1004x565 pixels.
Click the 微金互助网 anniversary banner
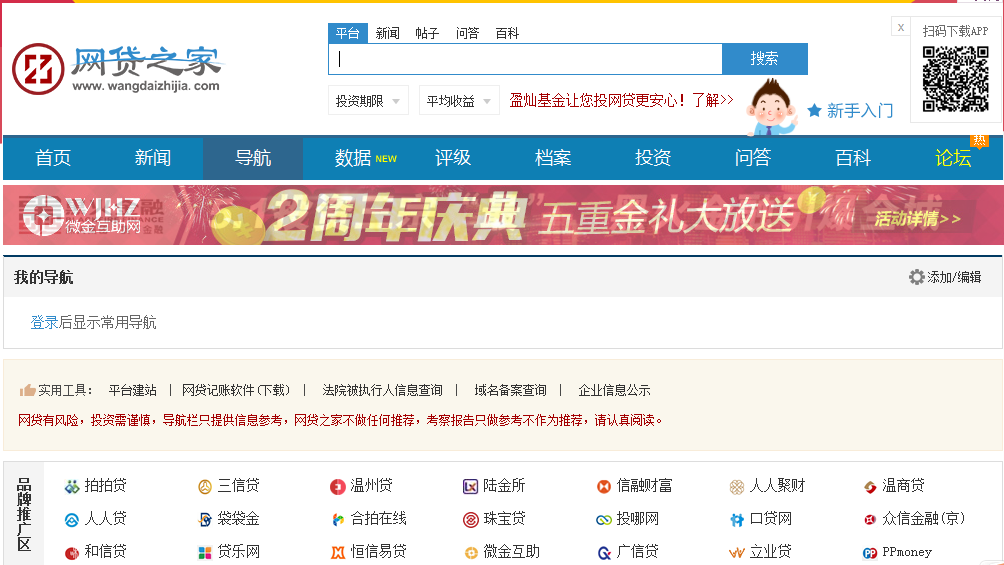[503, 215]
